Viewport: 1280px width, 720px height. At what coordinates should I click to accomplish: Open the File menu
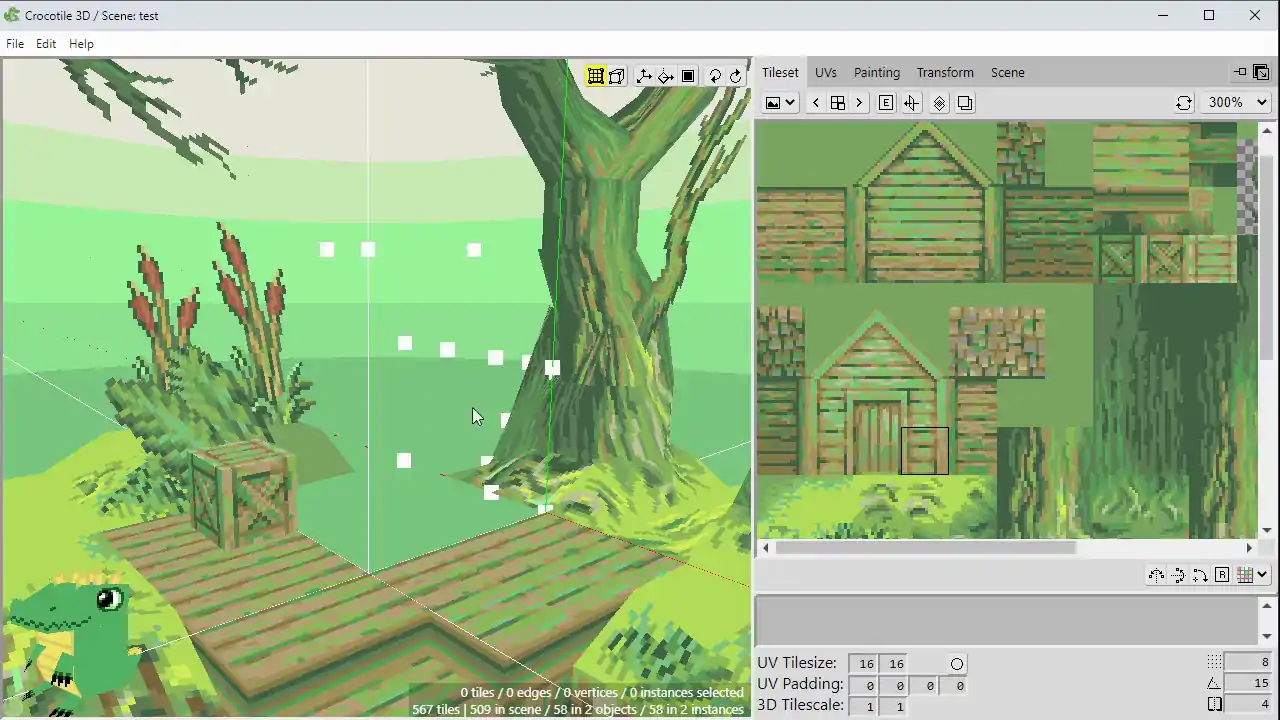point(15,44)
